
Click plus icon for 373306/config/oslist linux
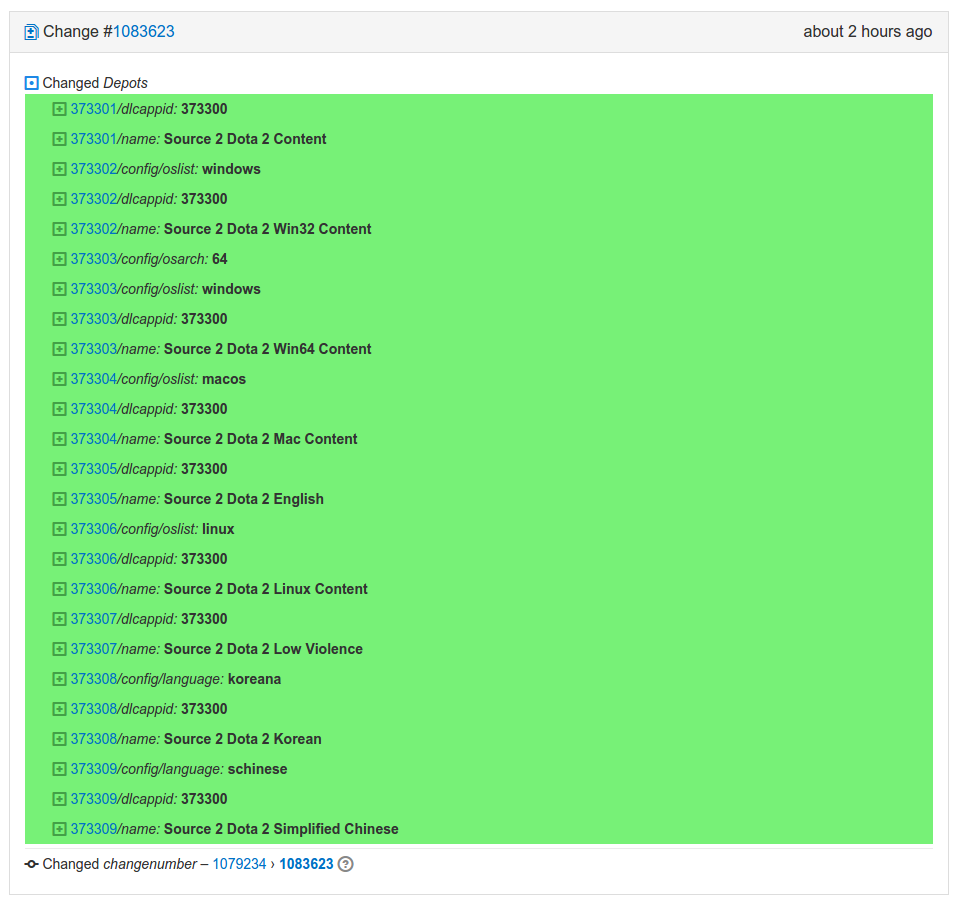(x=59, y=529)
